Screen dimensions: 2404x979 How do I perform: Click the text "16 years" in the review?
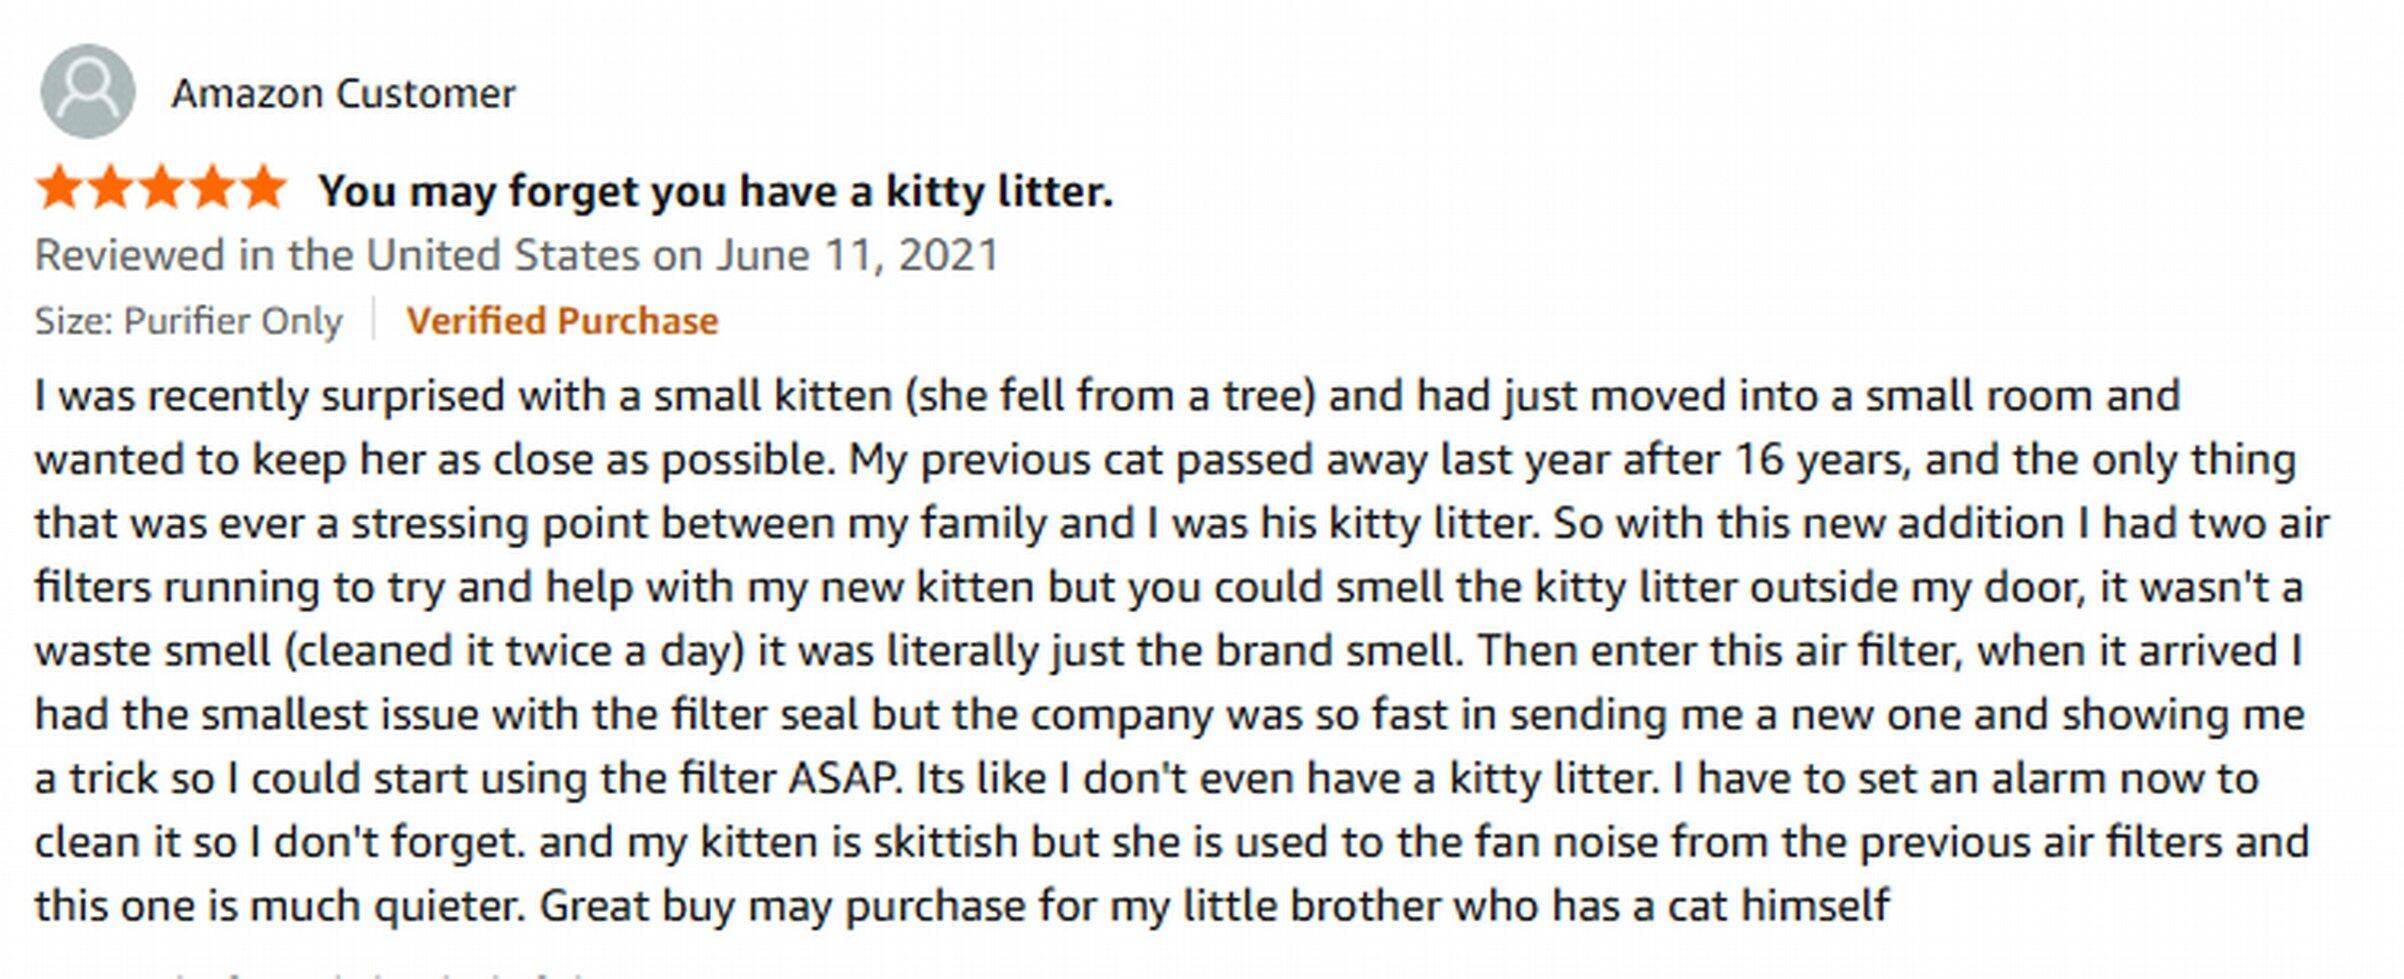pos(1822,460)
